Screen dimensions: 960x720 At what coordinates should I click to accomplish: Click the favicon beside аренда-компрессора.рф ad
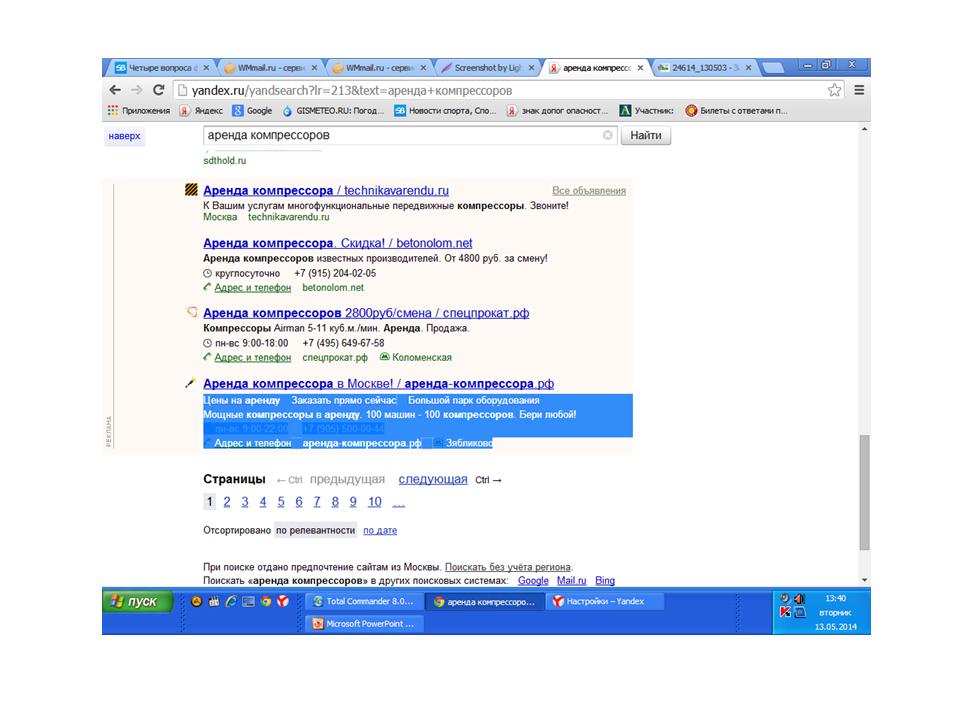click(x=191, y=383)
